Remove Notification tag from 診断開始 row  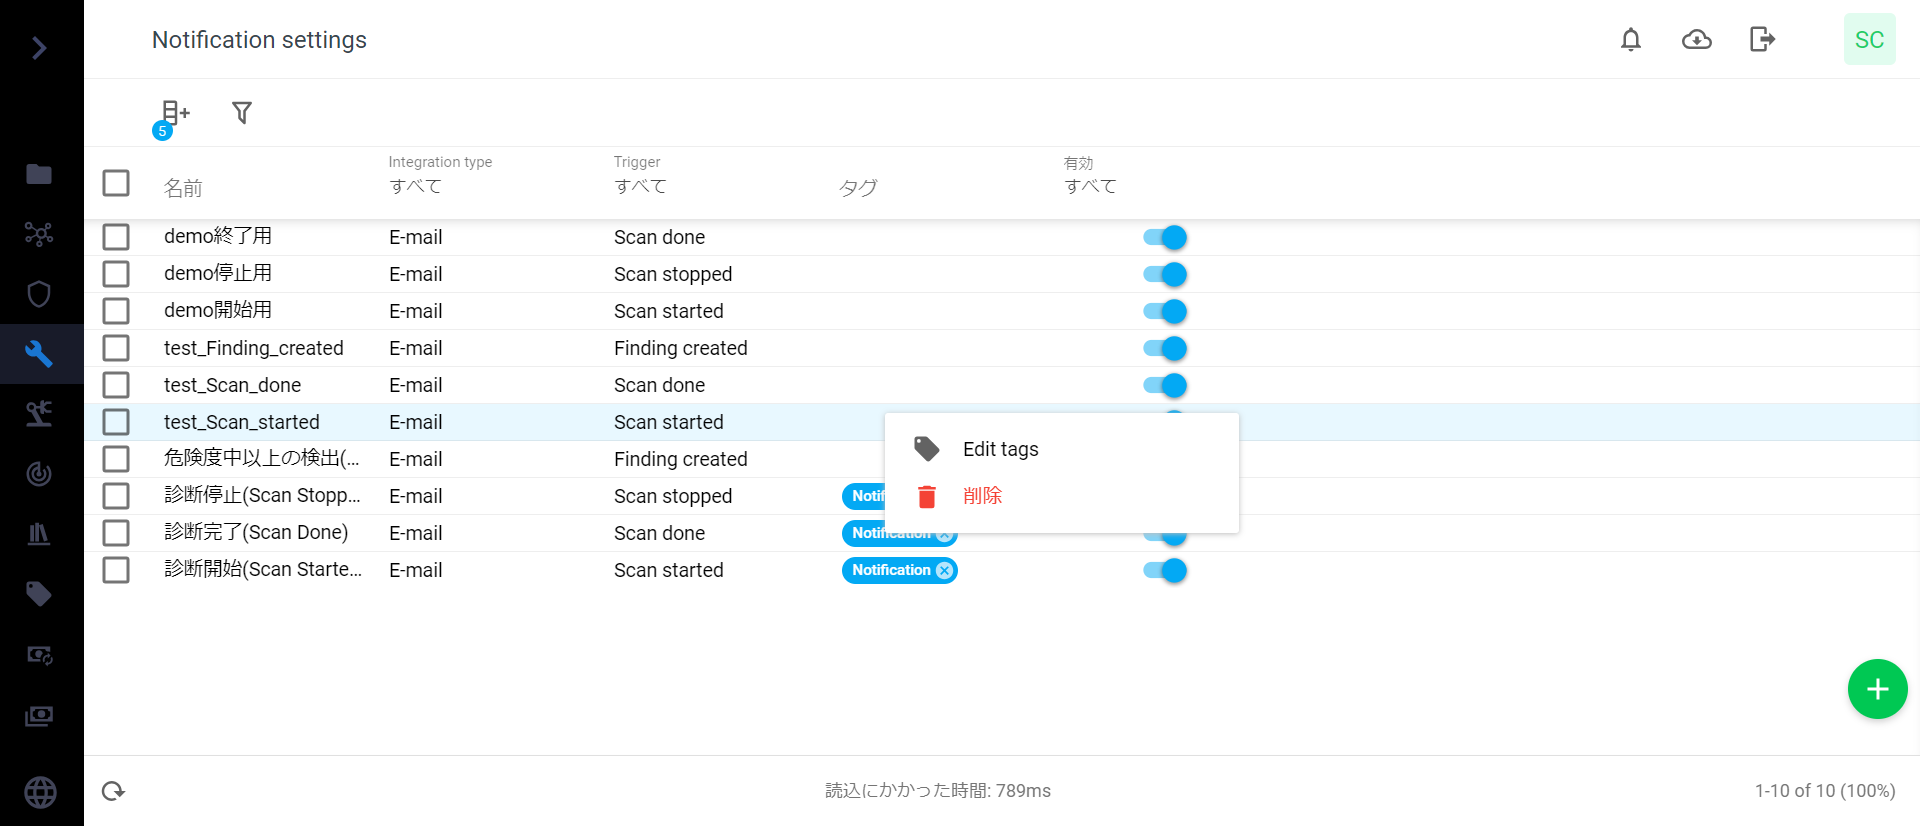pyautogui.click(x=944, y=570)
